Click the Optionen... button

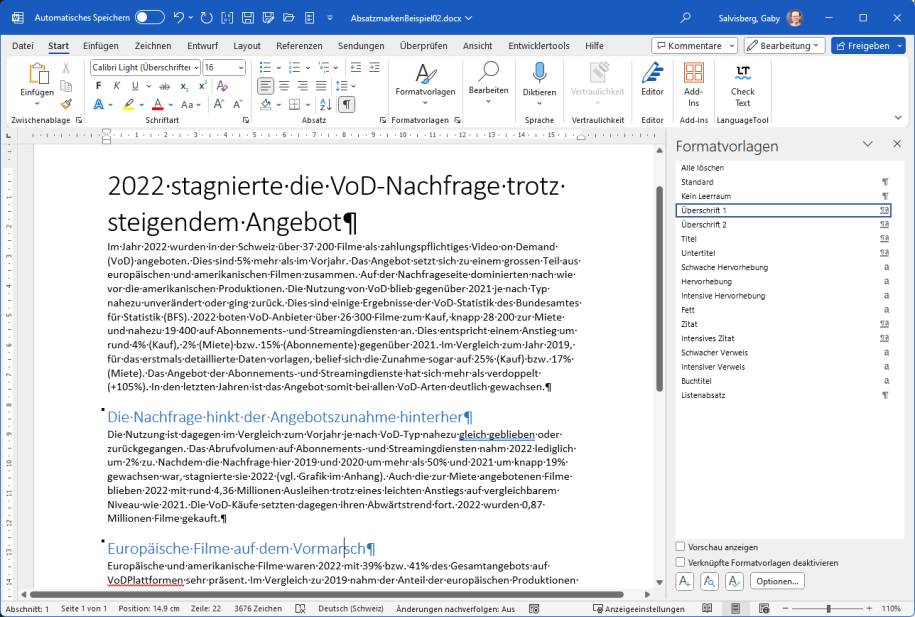(776, 581)
